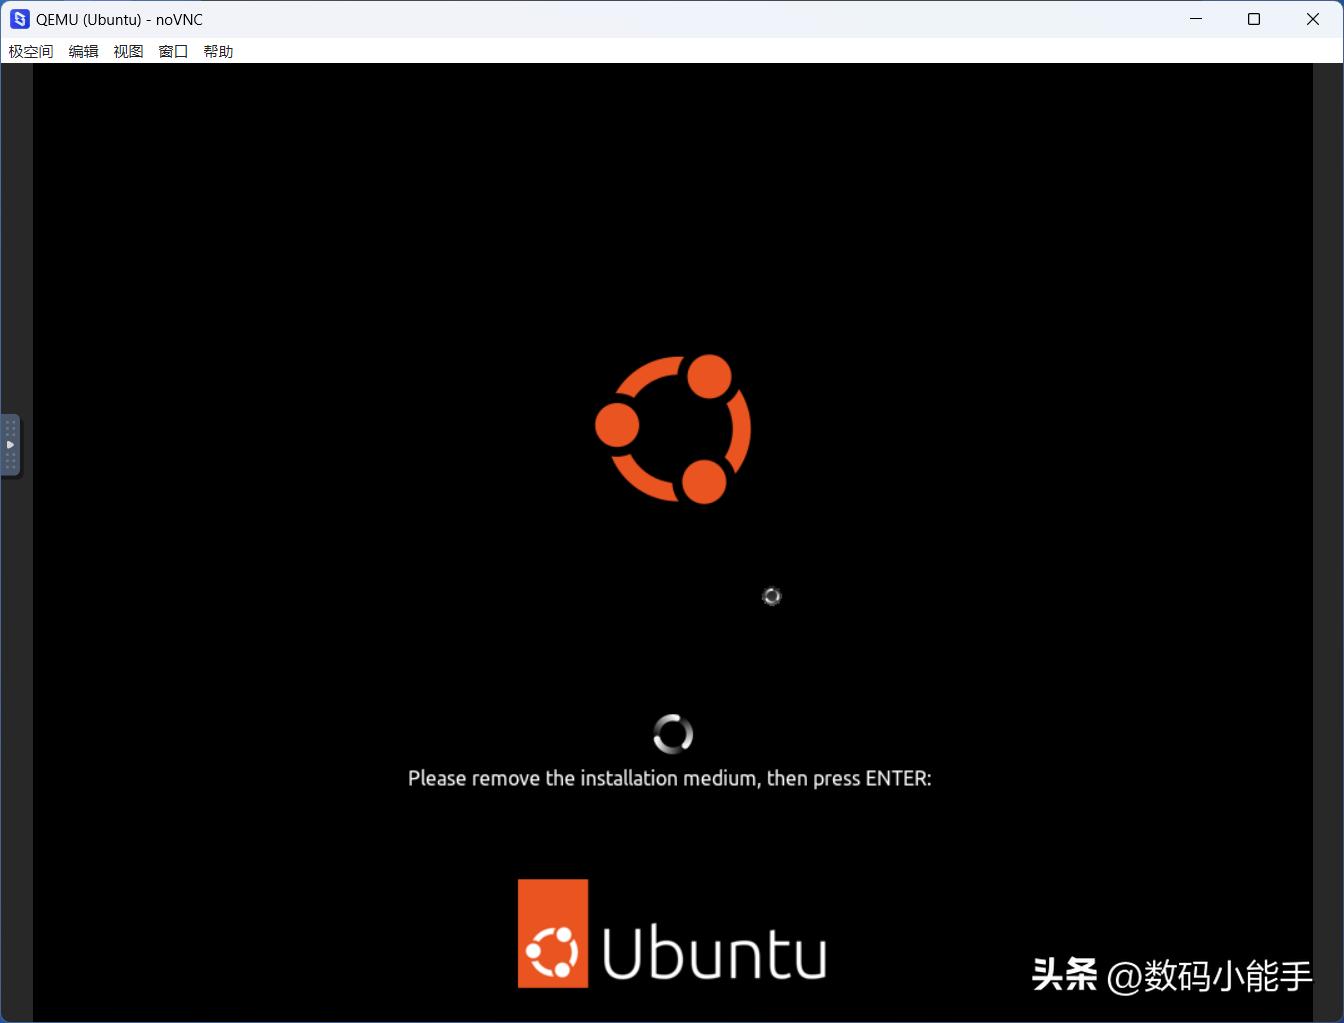The image size is (1344, 1023).
Task: Click the white Ubuntu wordmark text
Action: click(x=714, y=953)
